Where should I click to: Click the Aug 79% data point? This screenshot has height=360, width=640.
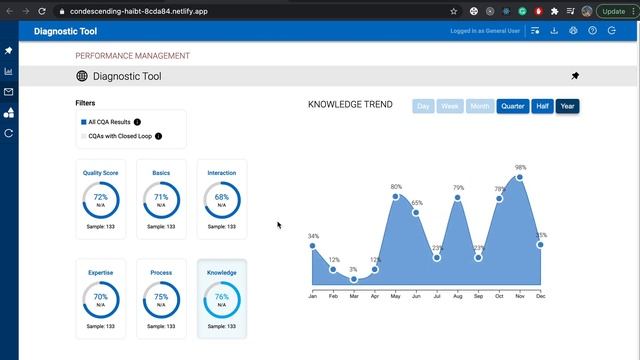pos(458,198)
